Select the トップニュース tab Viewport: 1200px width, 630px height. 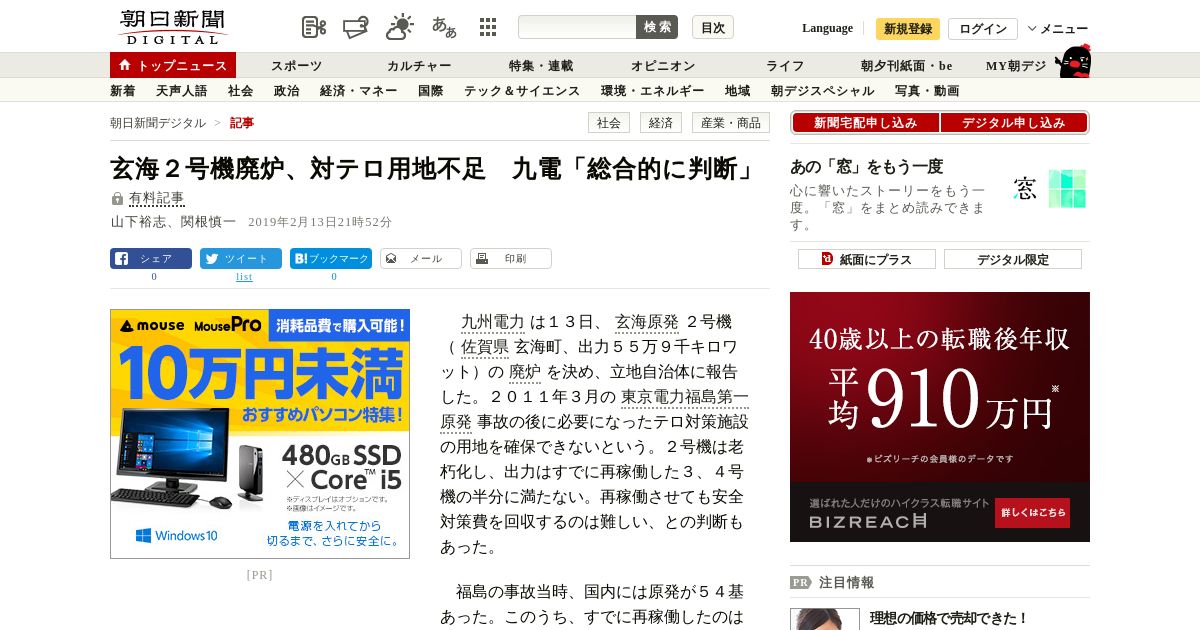click(x=173, y=65)
